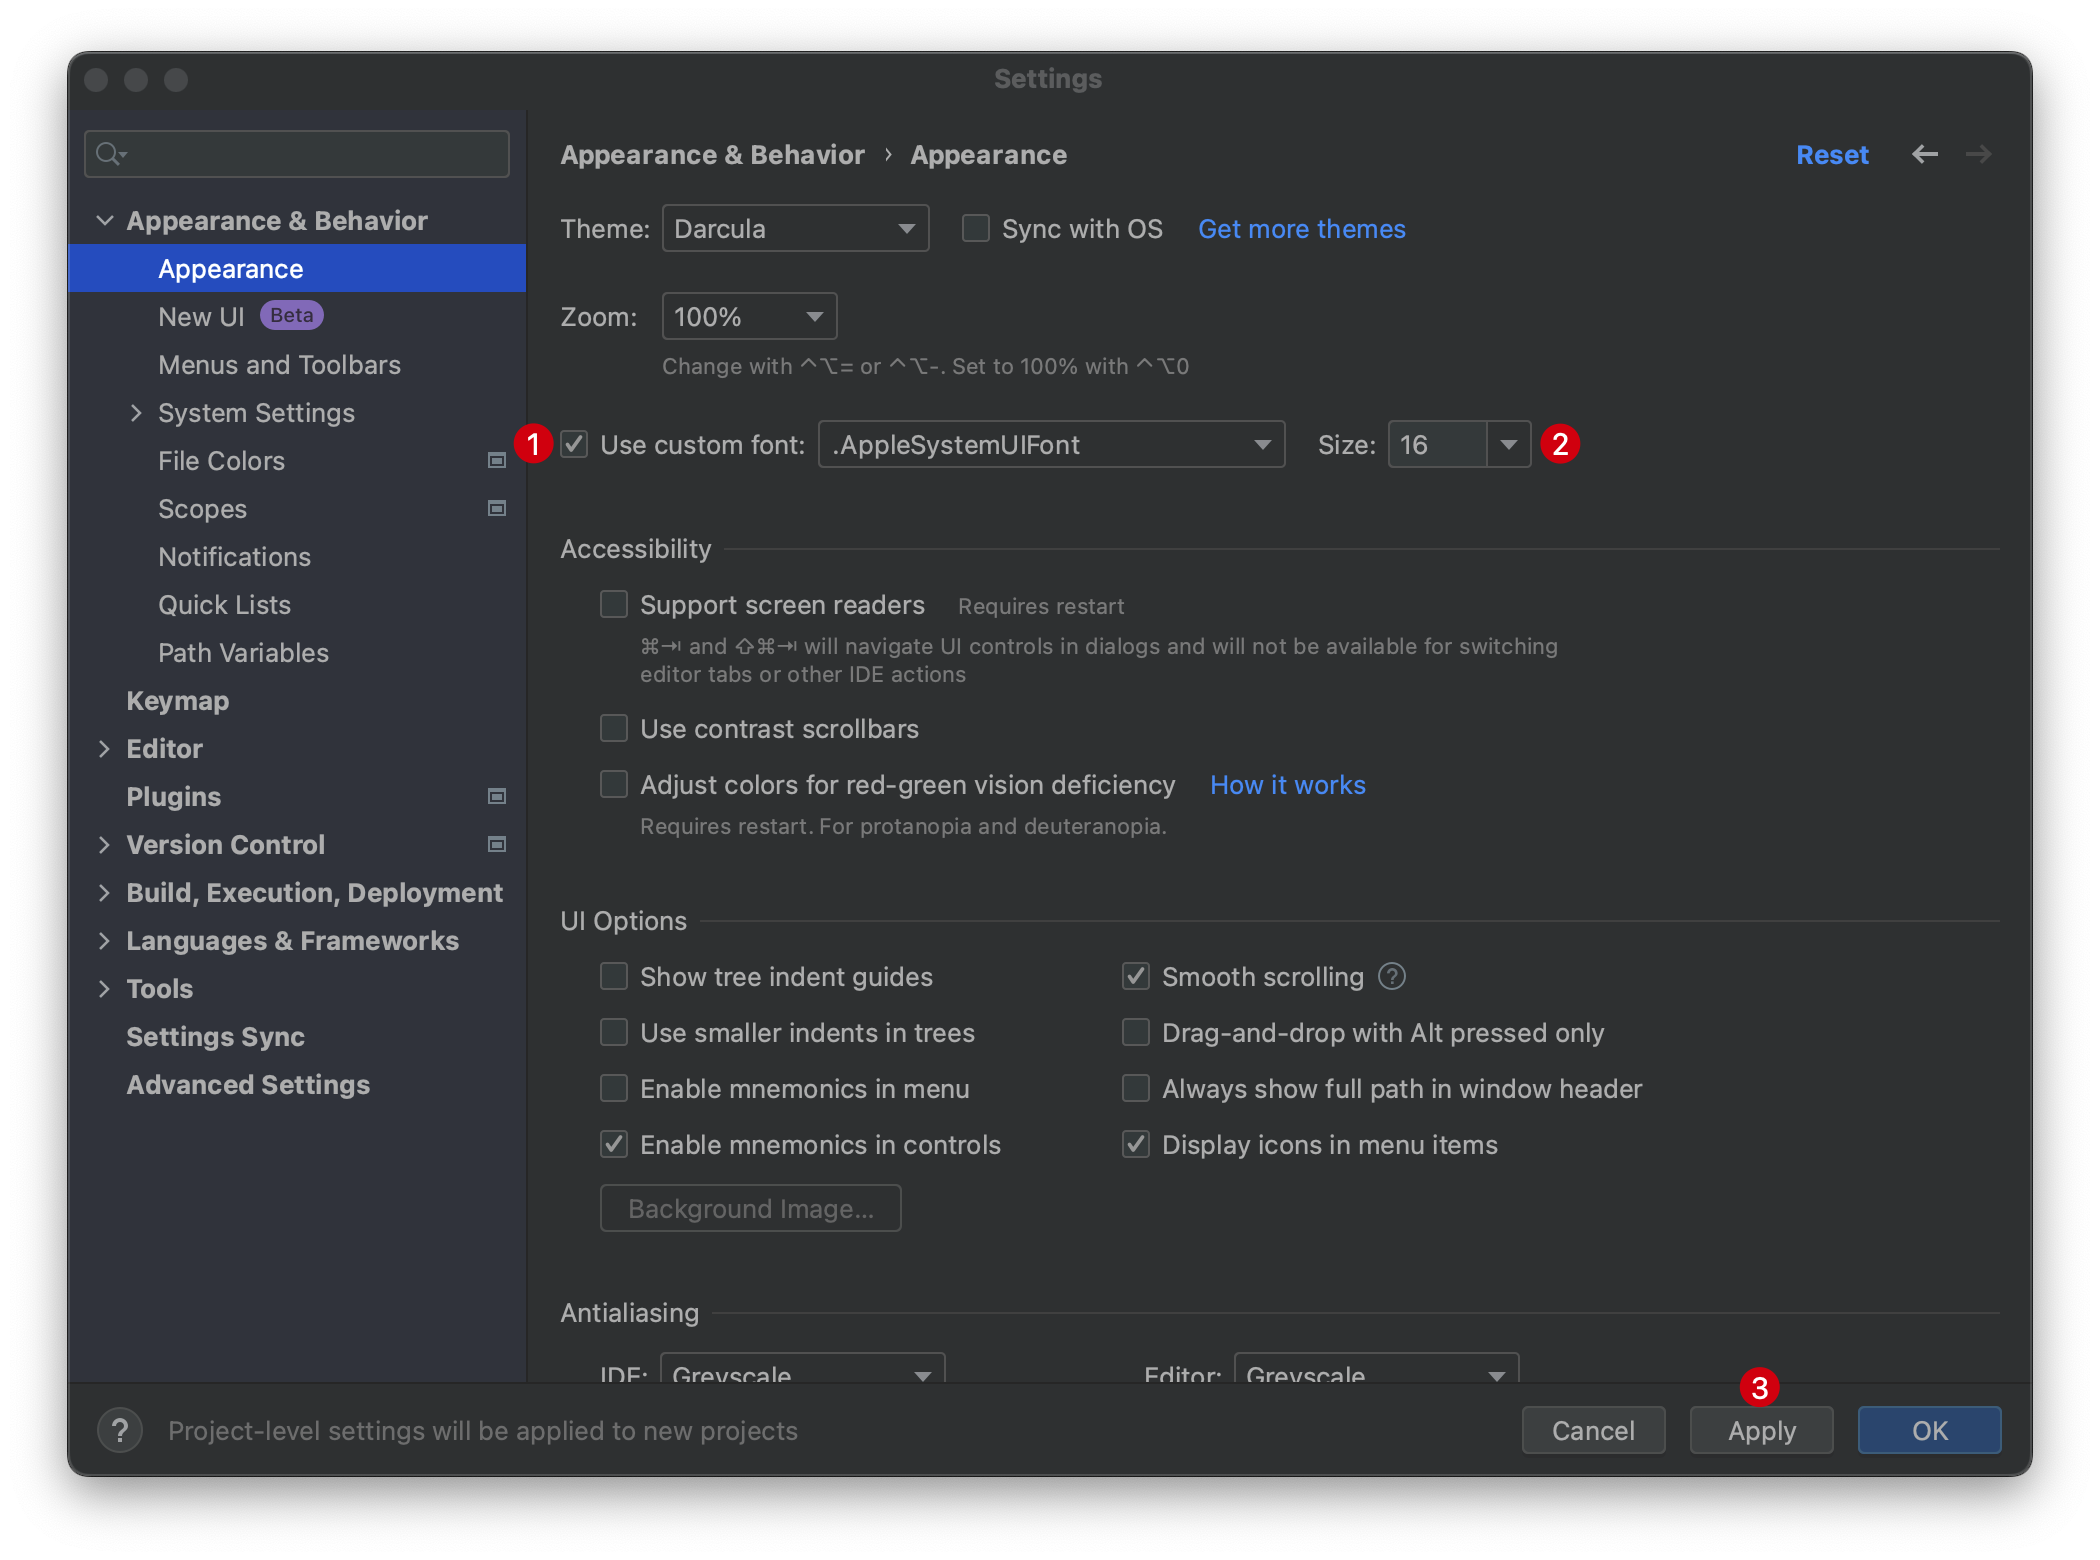Click Appearance & Behavior breadcrumb
This screenshot has width=2100, height=1560.
[x=712, y=154]
